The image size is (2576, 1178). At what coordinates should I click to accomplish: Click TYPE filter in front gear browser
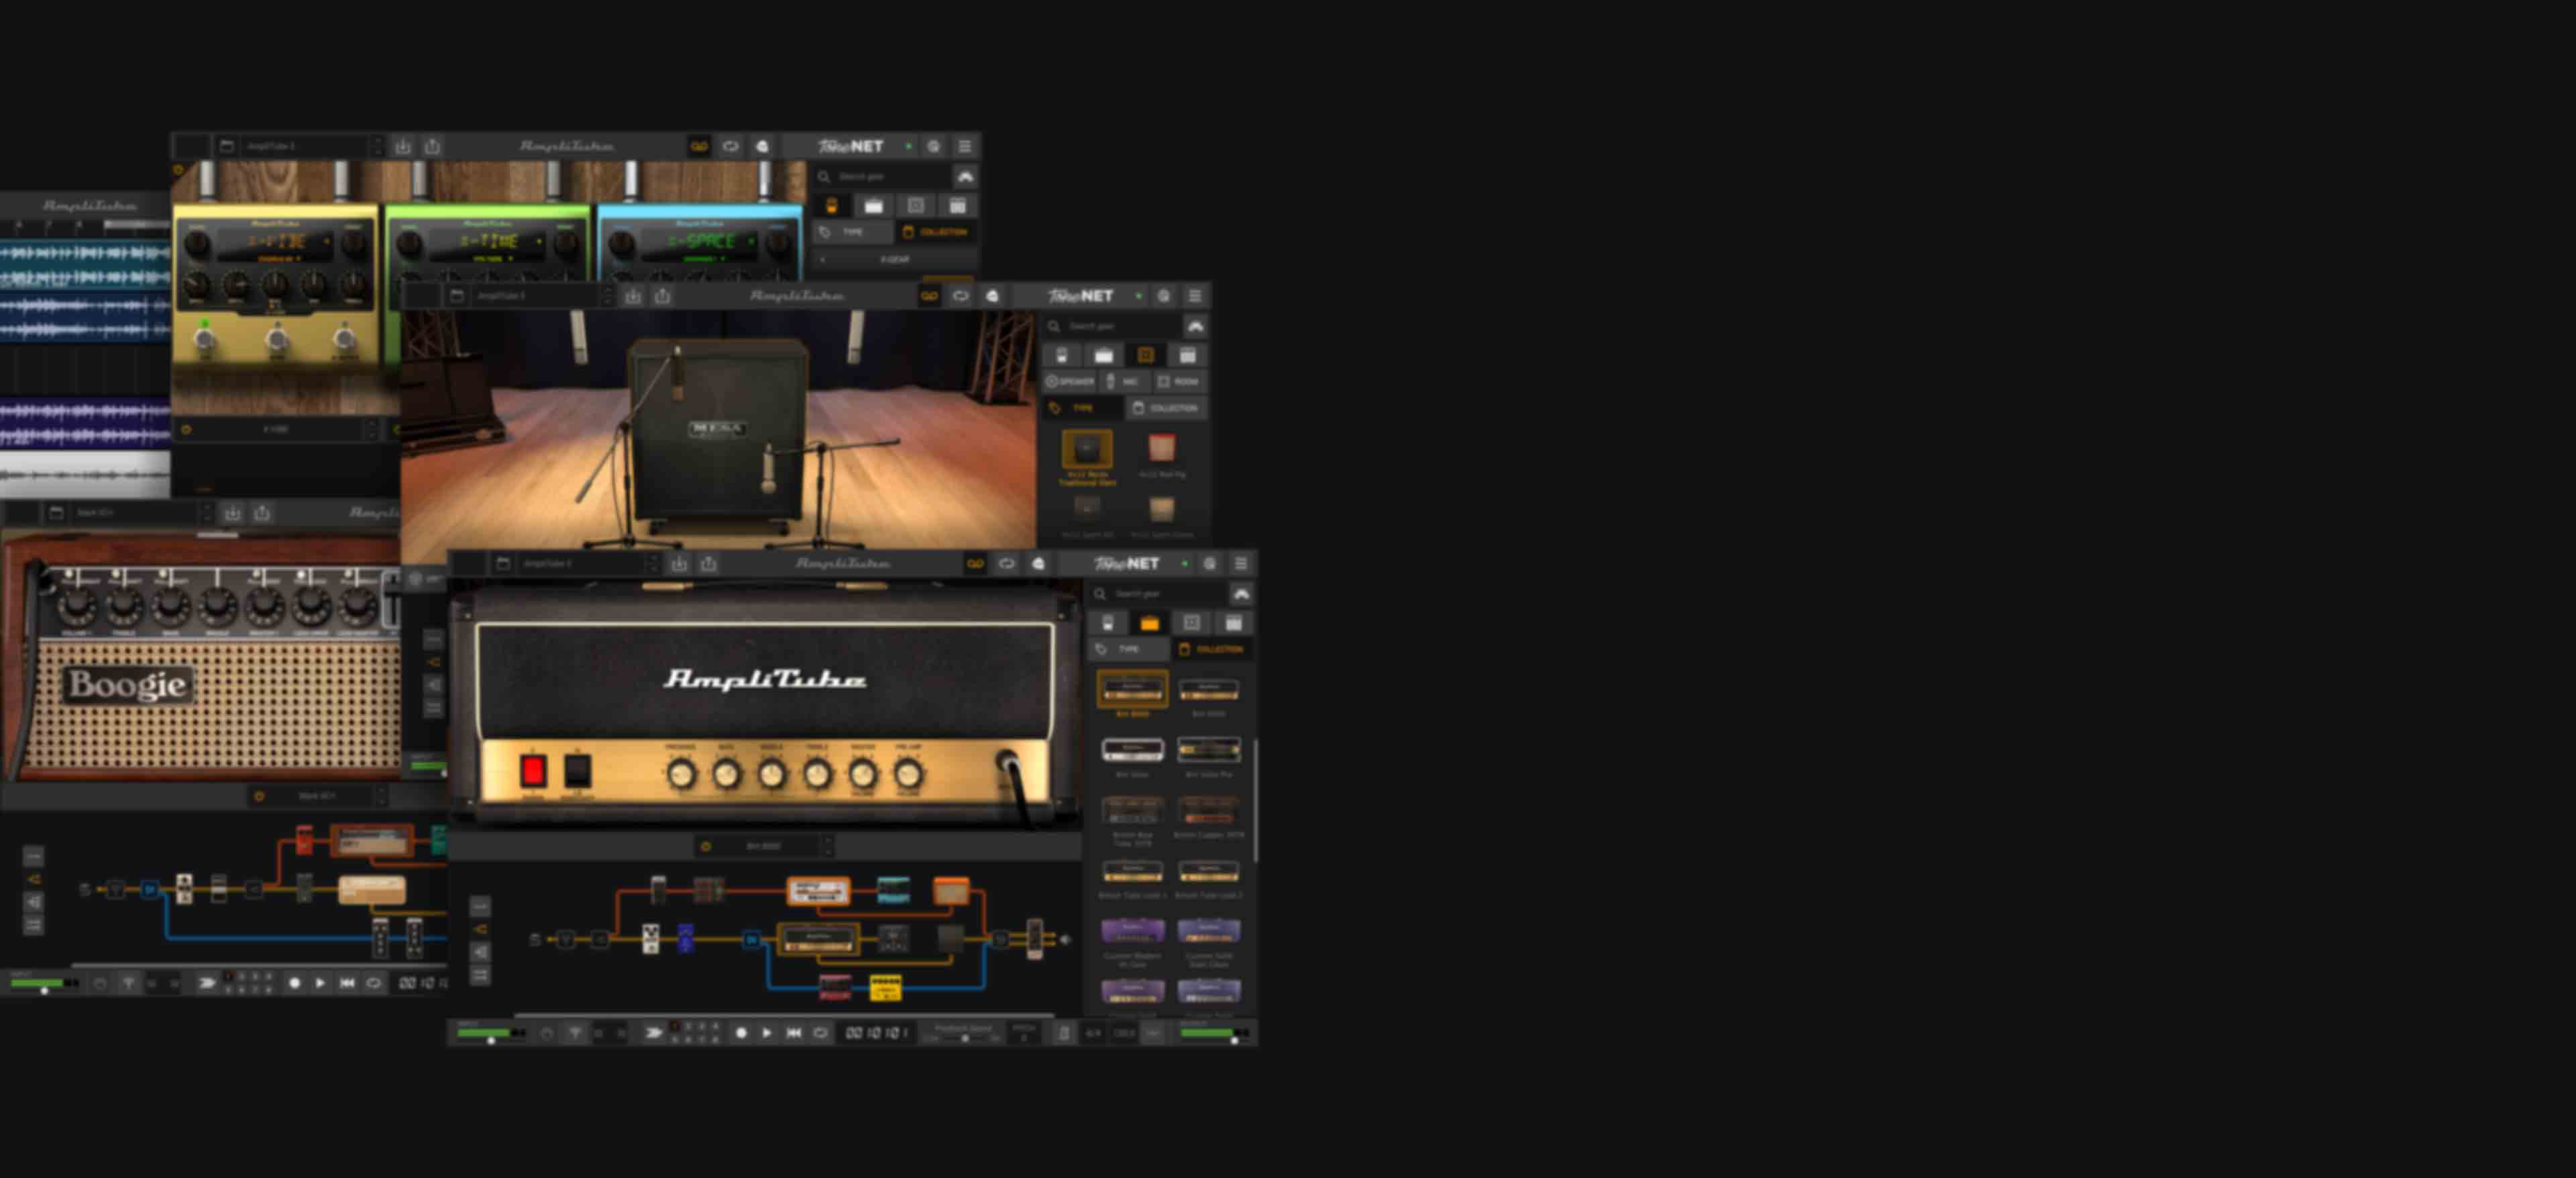click(x=1128, y=650)
